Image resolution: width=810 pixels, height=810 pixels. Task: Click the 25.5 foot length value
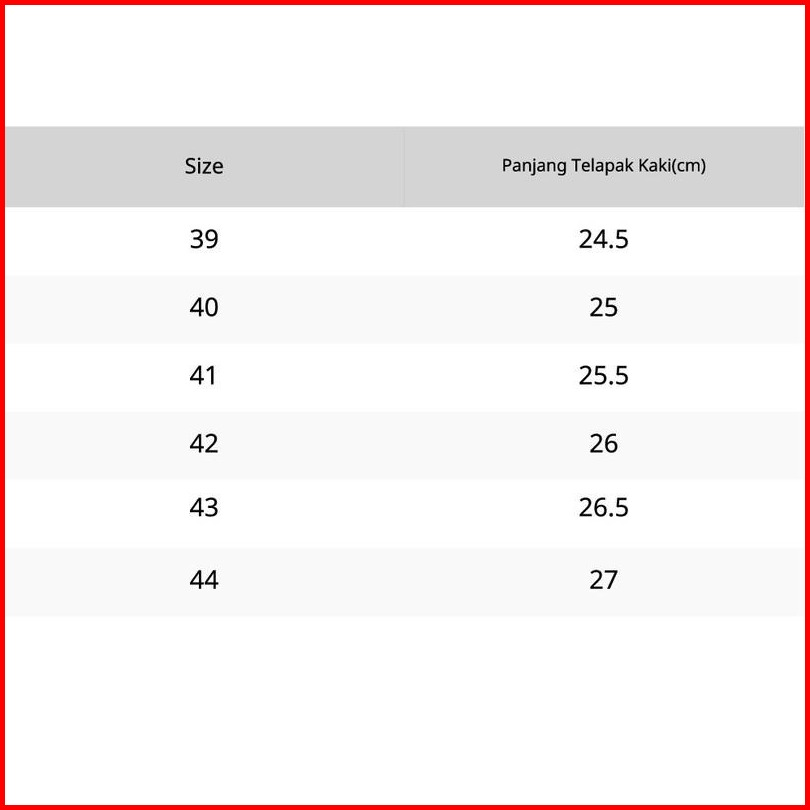pyautogui.click(x=603, y=376)
